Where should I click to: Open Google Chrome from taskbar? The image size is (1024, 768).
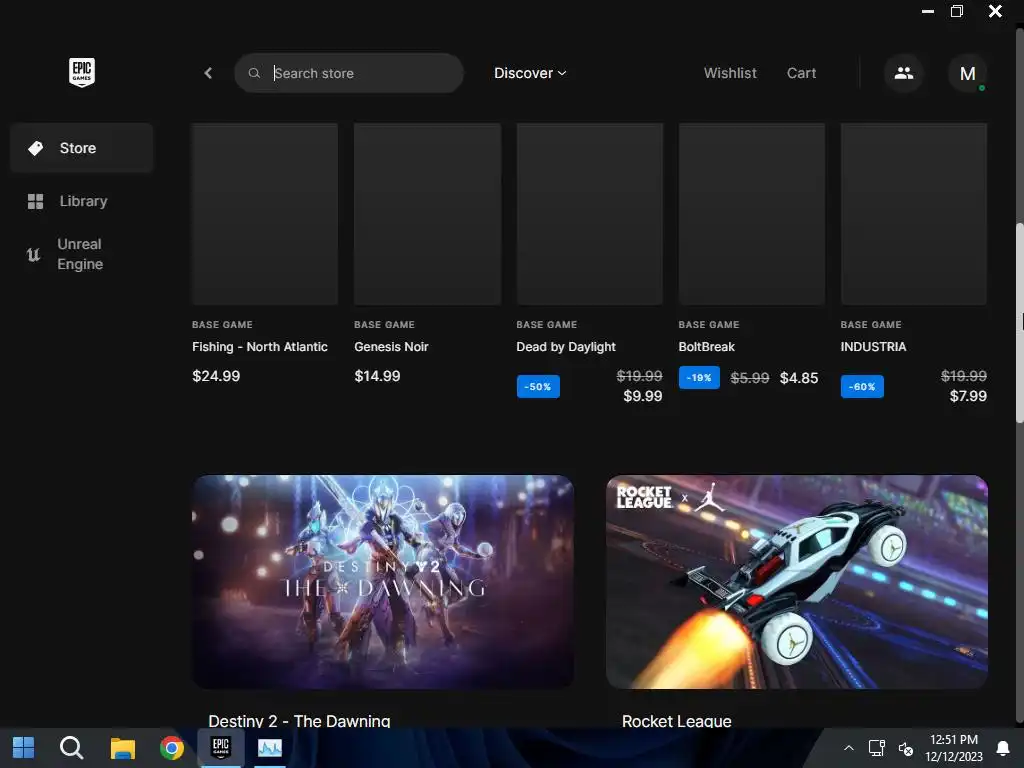point(172,748)
